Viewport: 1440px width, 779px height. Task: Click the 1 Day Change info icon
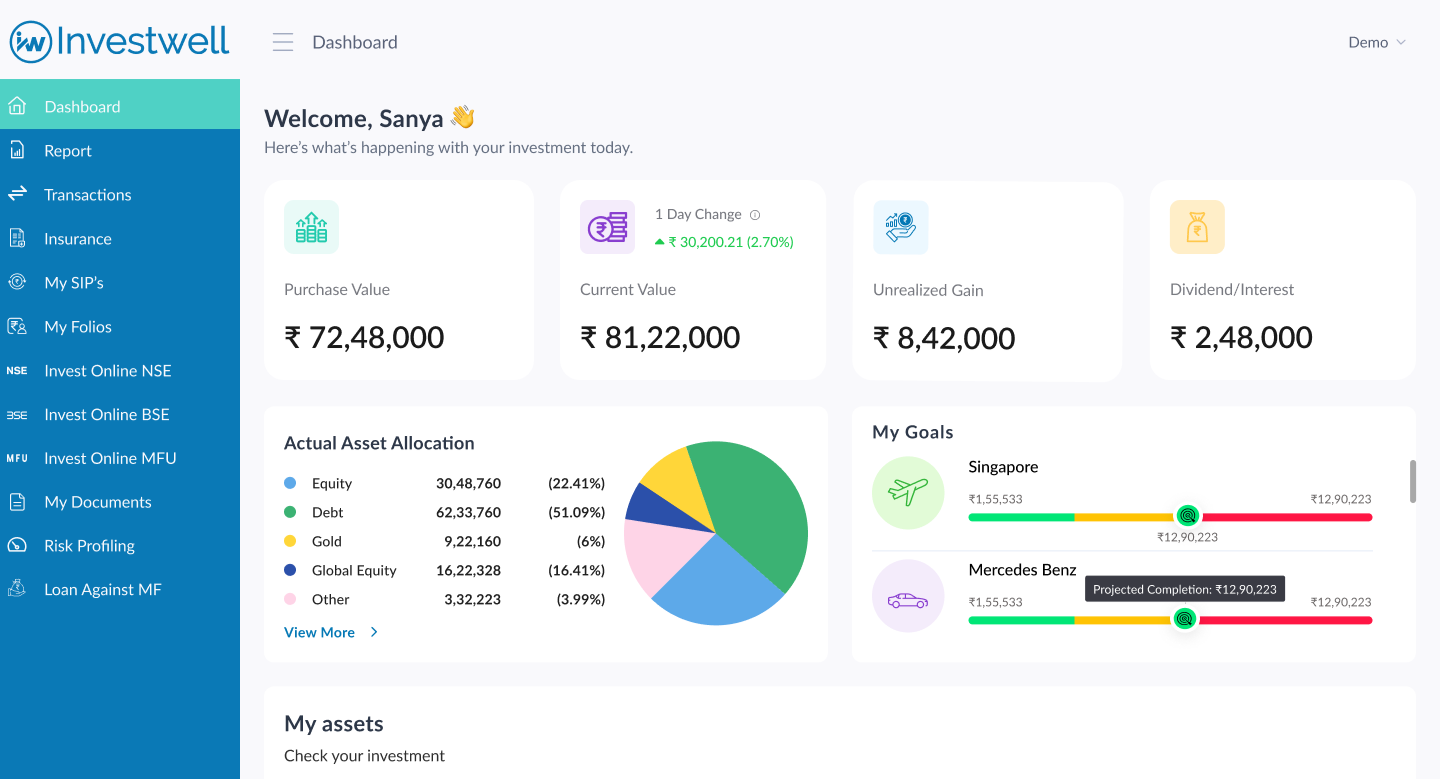754,214
